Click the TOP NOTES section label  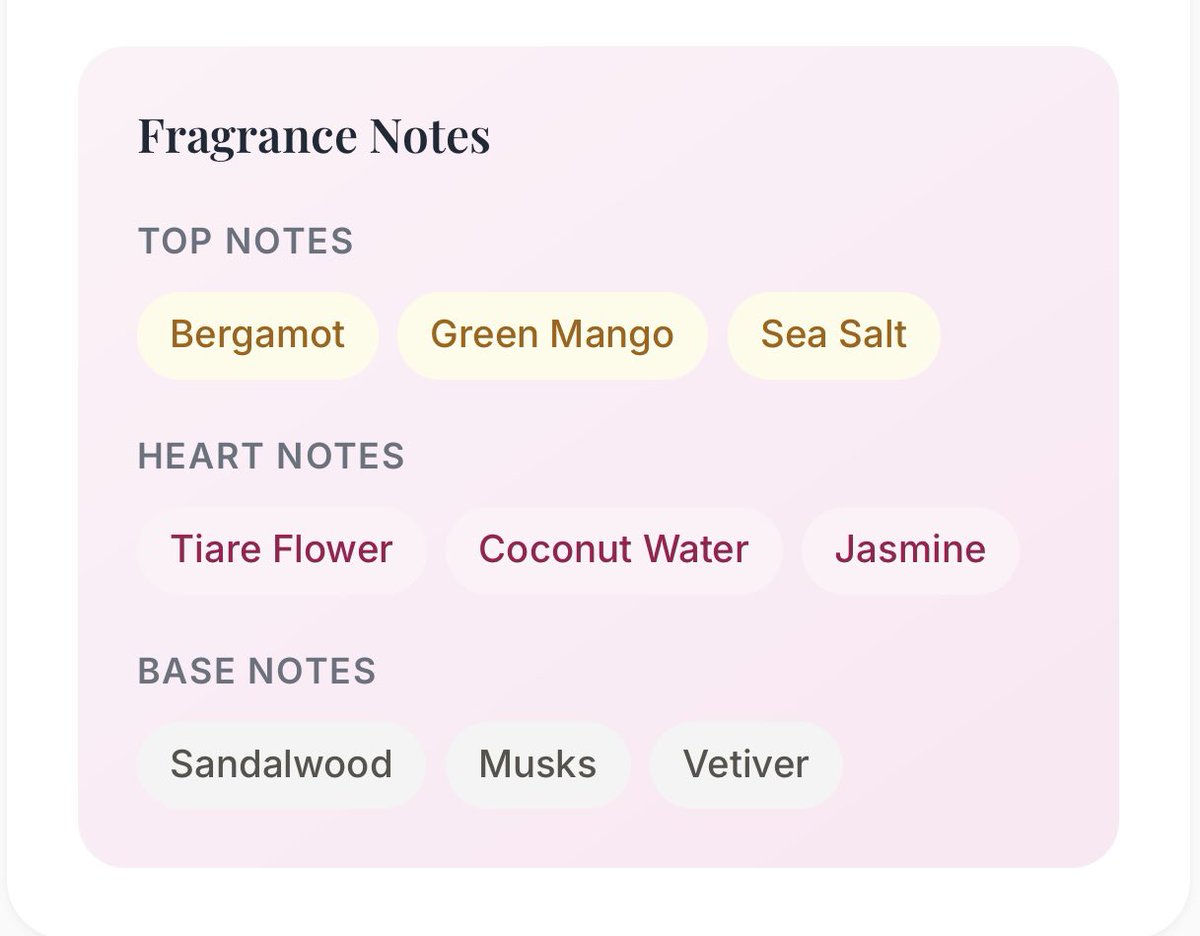click(x=246, y=241)
